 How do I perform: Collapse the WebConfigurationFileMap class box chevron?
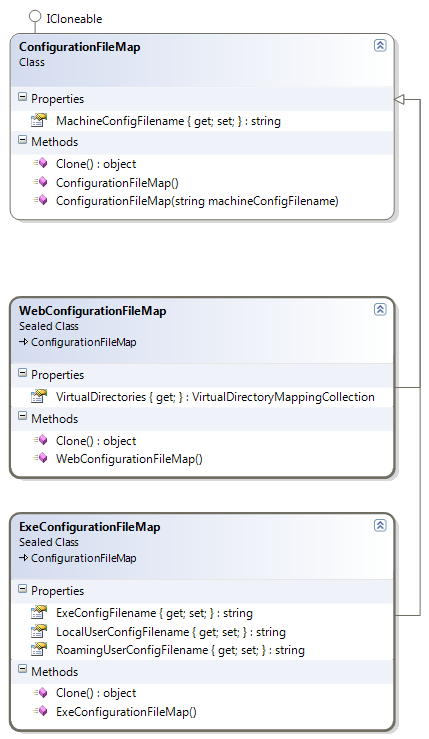380,309
